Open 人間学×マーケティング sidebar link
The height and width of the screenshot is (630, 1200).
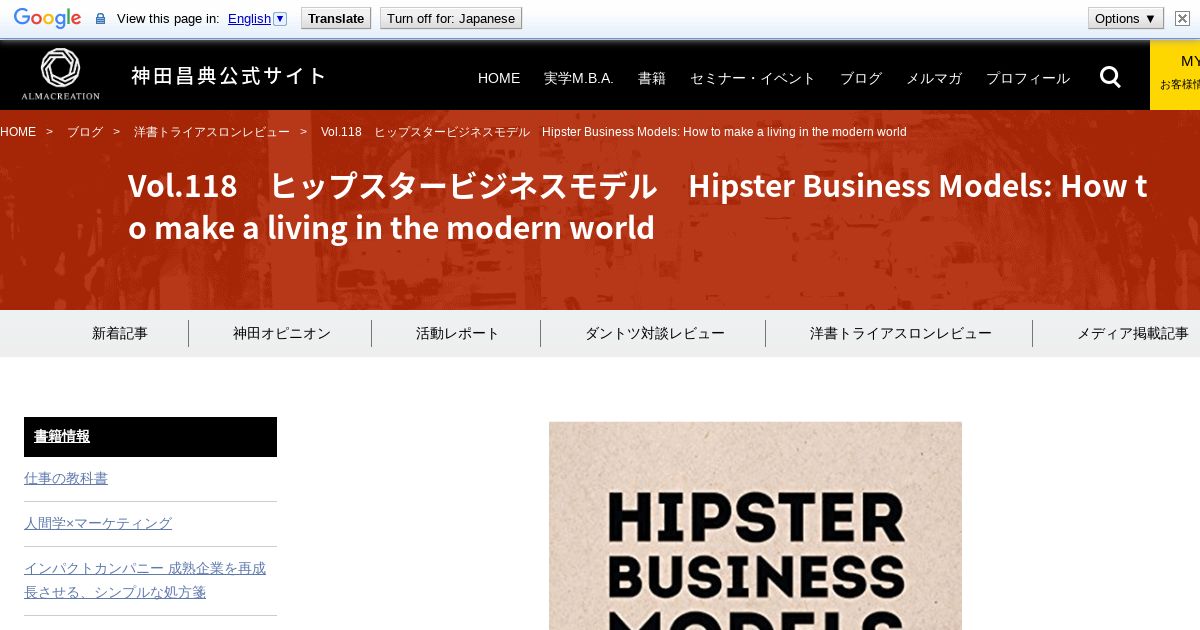(98, 523)
